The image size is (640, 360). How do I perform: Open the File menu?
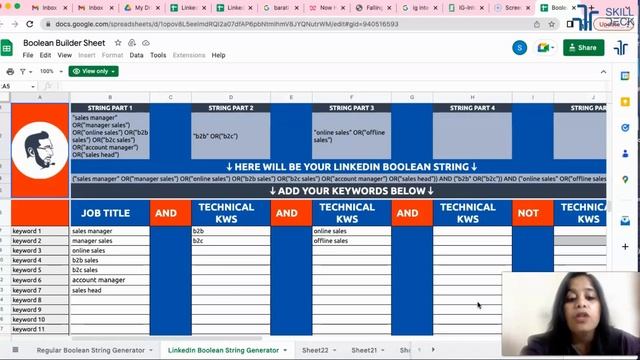pos(28,55)
